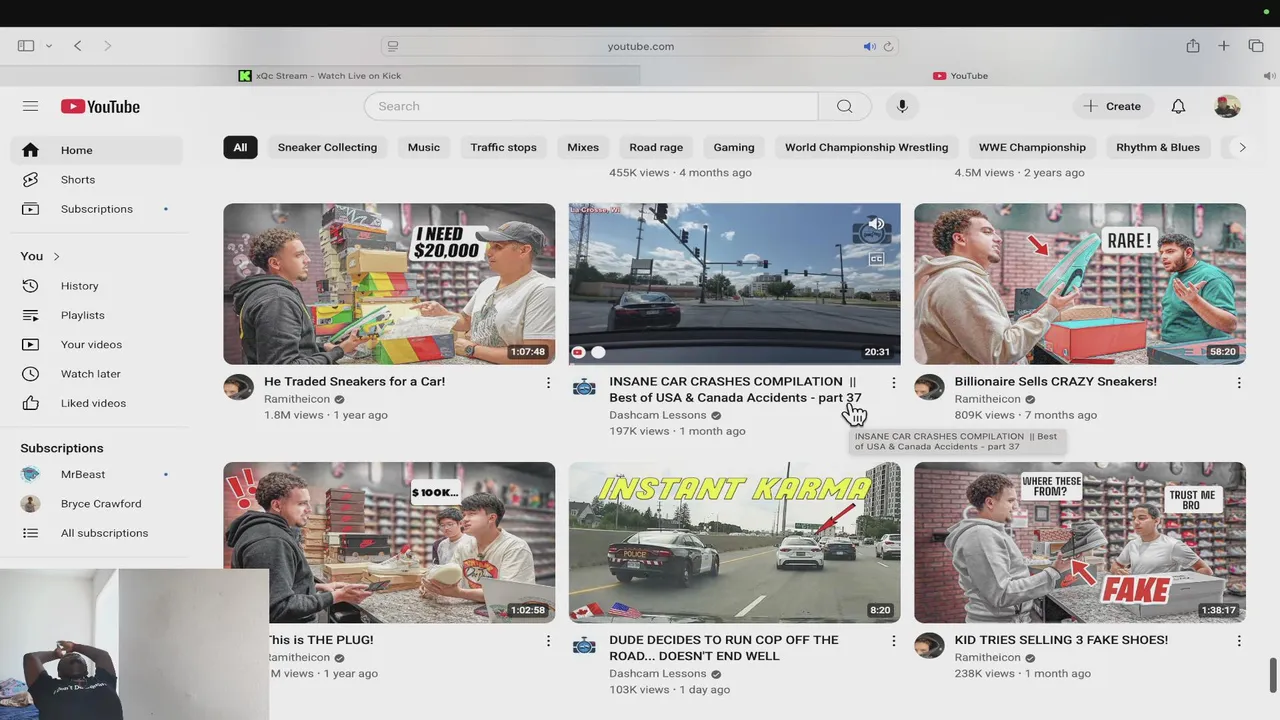Open options for This is THE PLUG video

click(548, 641)
